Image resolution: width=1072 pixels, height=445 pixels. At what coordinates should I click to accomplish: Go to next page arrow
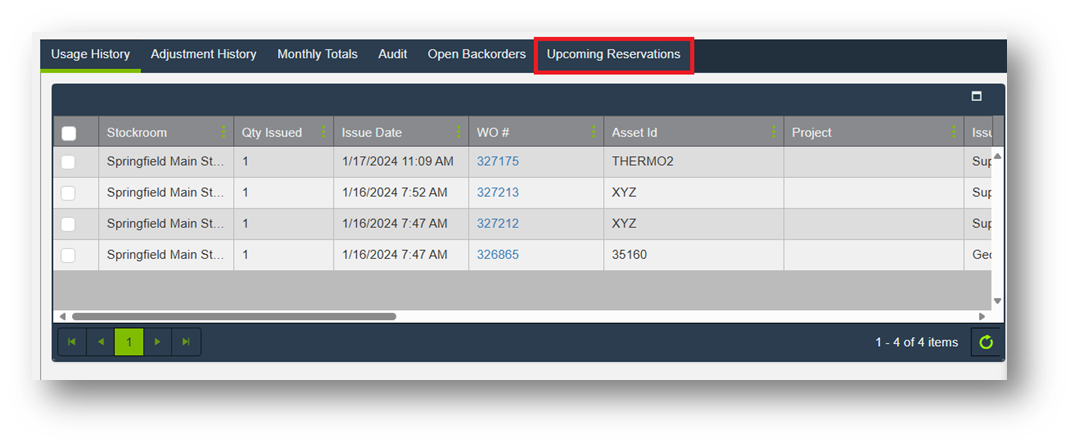pos(157,342)
